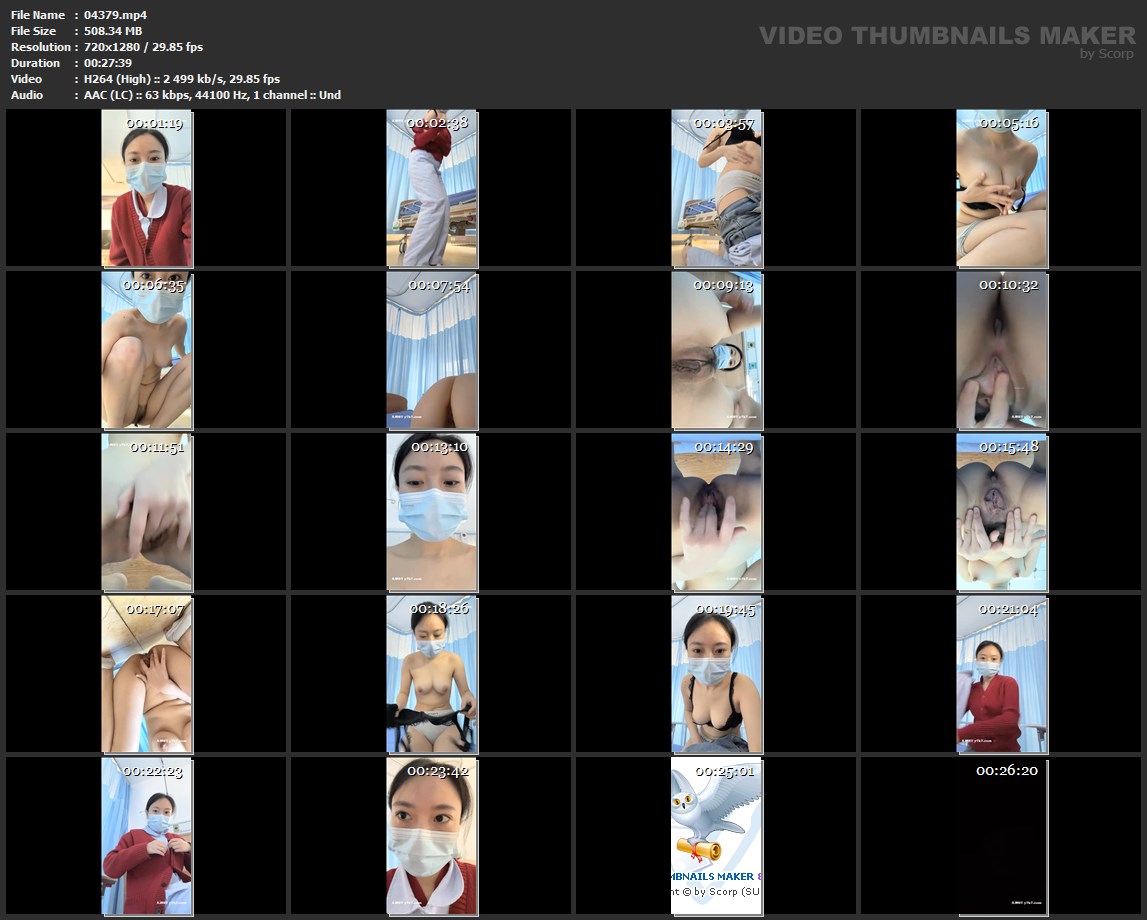
Task: Click the Resolution value 720x1280 / 29.85 fps
Action: coord(144,47)
